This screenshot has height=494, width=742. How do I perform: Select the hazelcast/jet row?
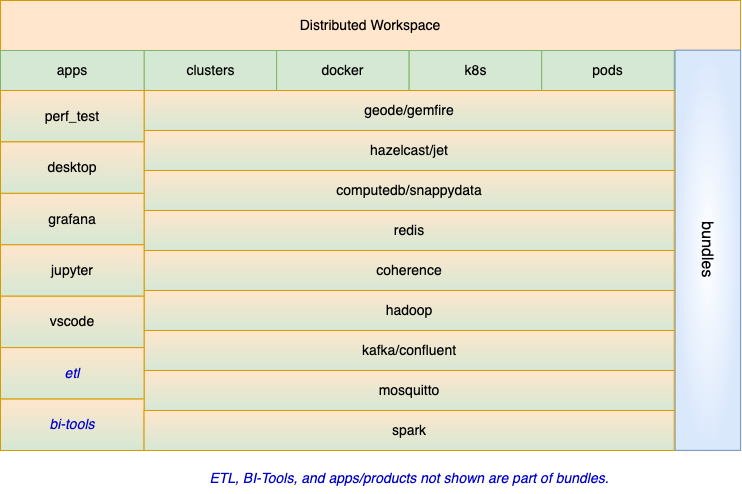coord(409,150)
